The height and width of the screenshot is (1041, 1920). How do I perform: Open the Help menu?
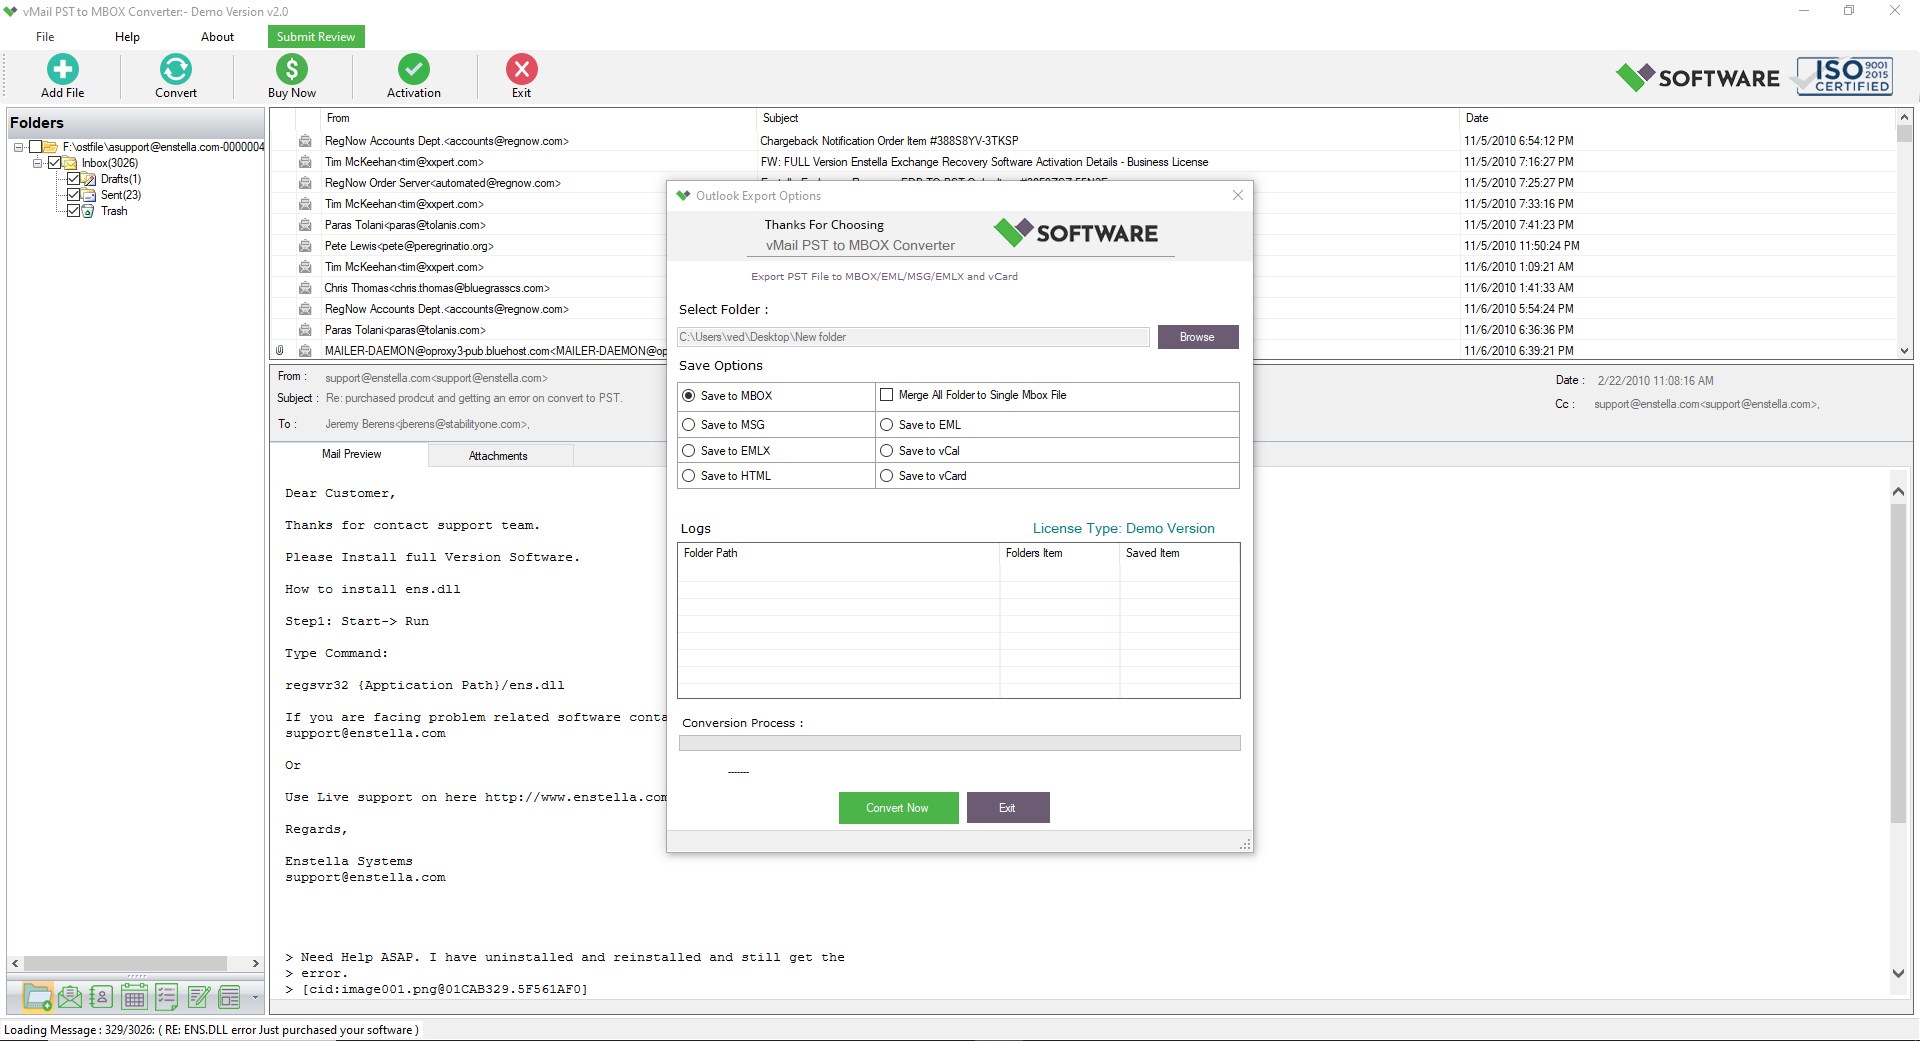[x=127, y=37]
